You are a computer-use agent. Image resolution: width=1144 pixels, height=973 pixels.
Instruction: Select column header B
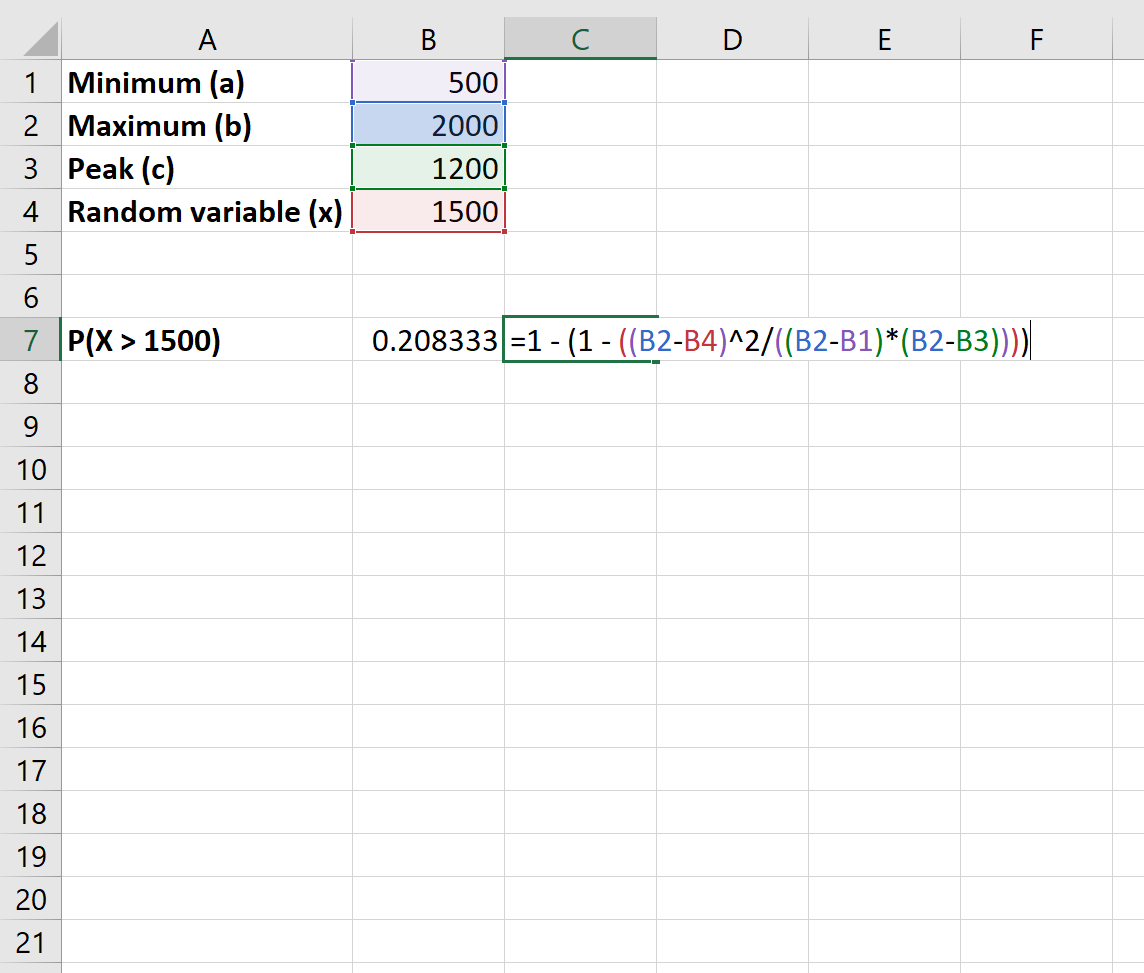(428, 39)
